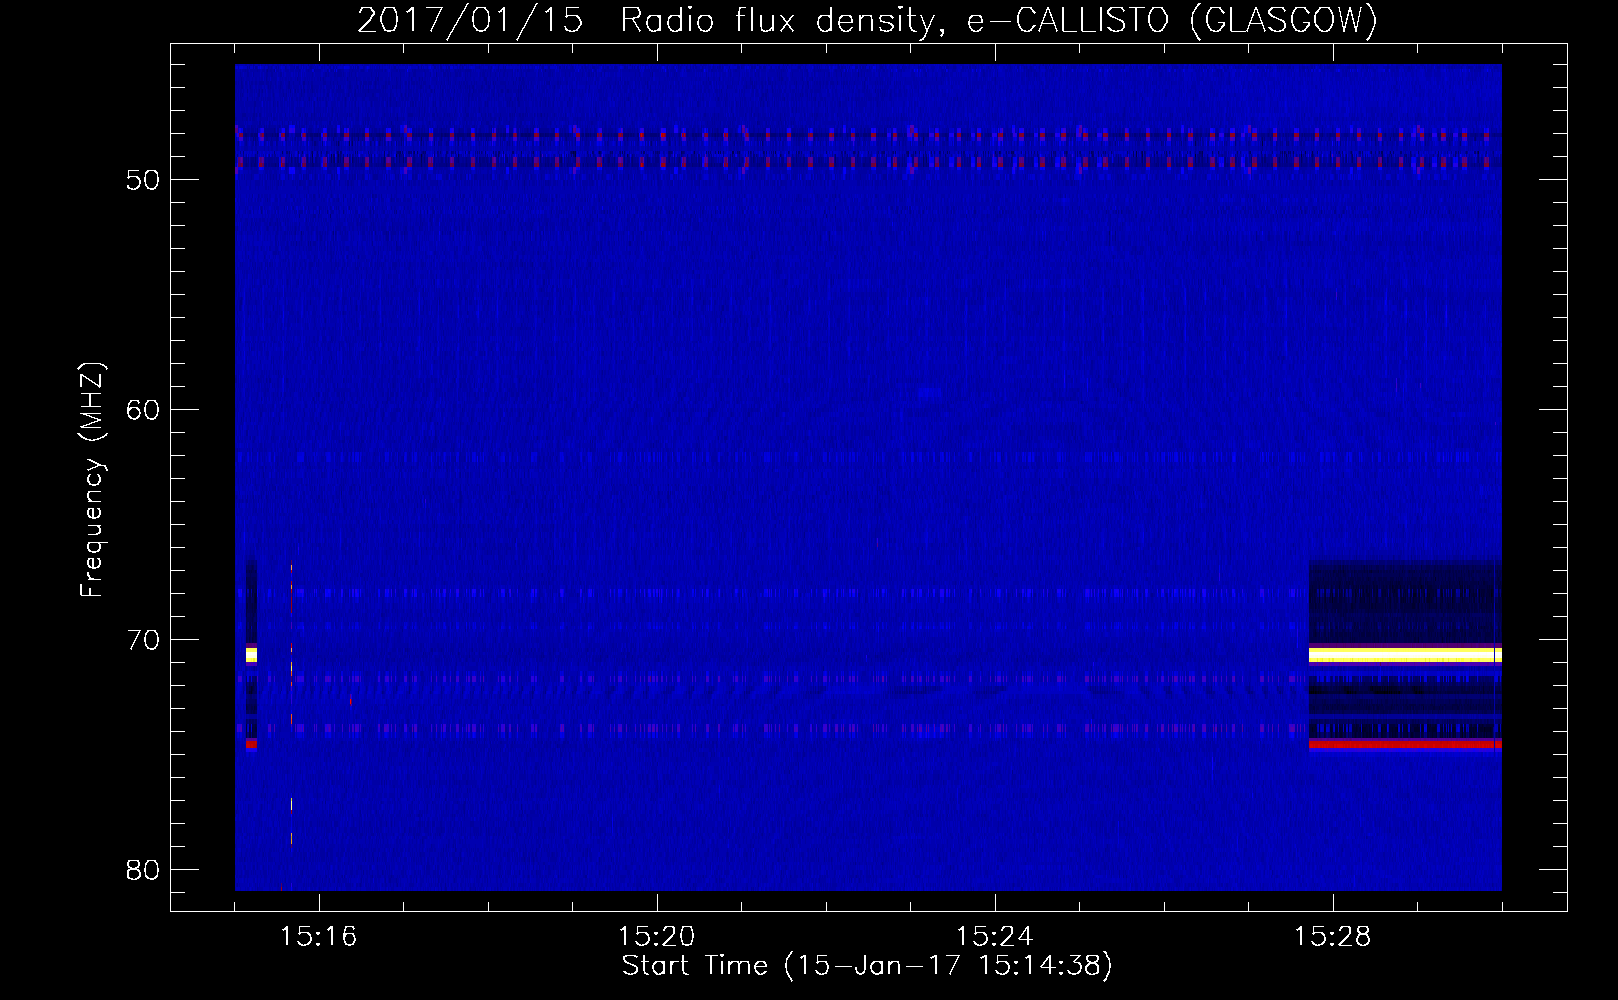The image size is (1618, 1000).
Task: Click the small yellow burst at spectrogram start
Action: pyautogui.click(x=251, y=655)
